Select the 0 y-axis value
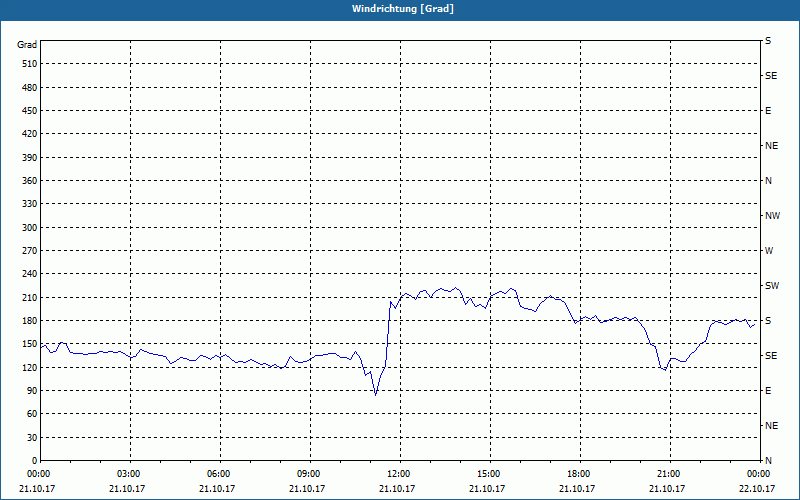The height and width of the screenshot is (500, 800). 35,461
